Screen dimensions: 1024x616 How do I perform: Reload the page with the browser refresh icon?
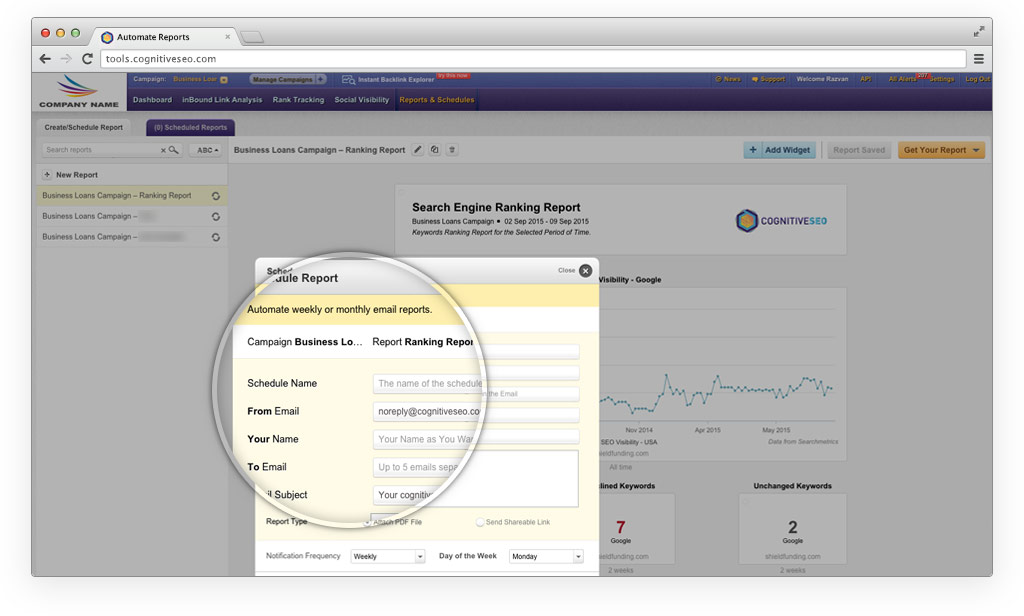pos(87,59)
